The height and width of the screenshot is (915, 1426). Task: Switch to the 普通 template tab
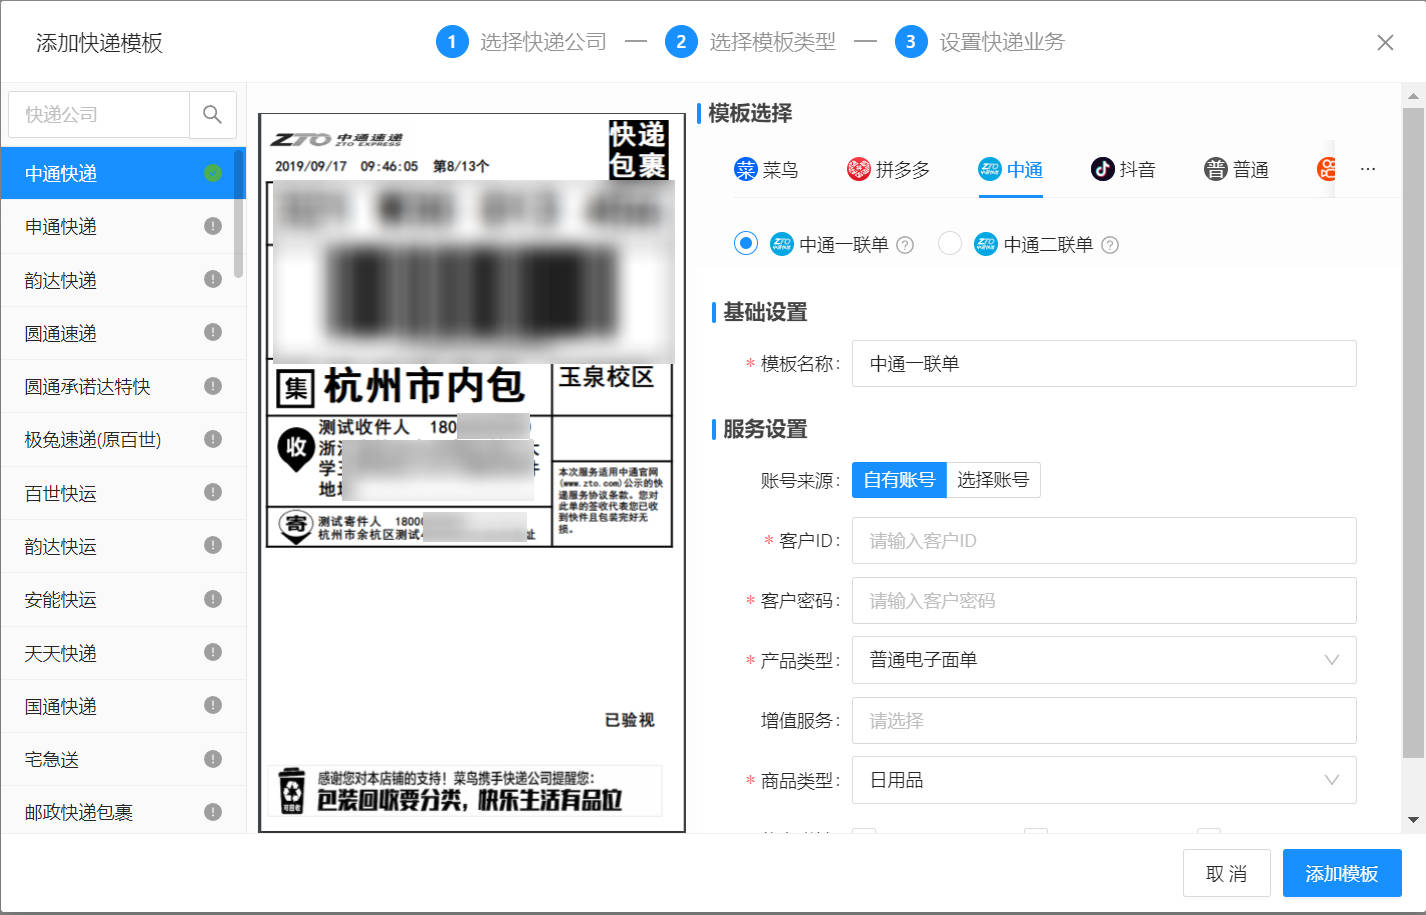pos(1236,170)
